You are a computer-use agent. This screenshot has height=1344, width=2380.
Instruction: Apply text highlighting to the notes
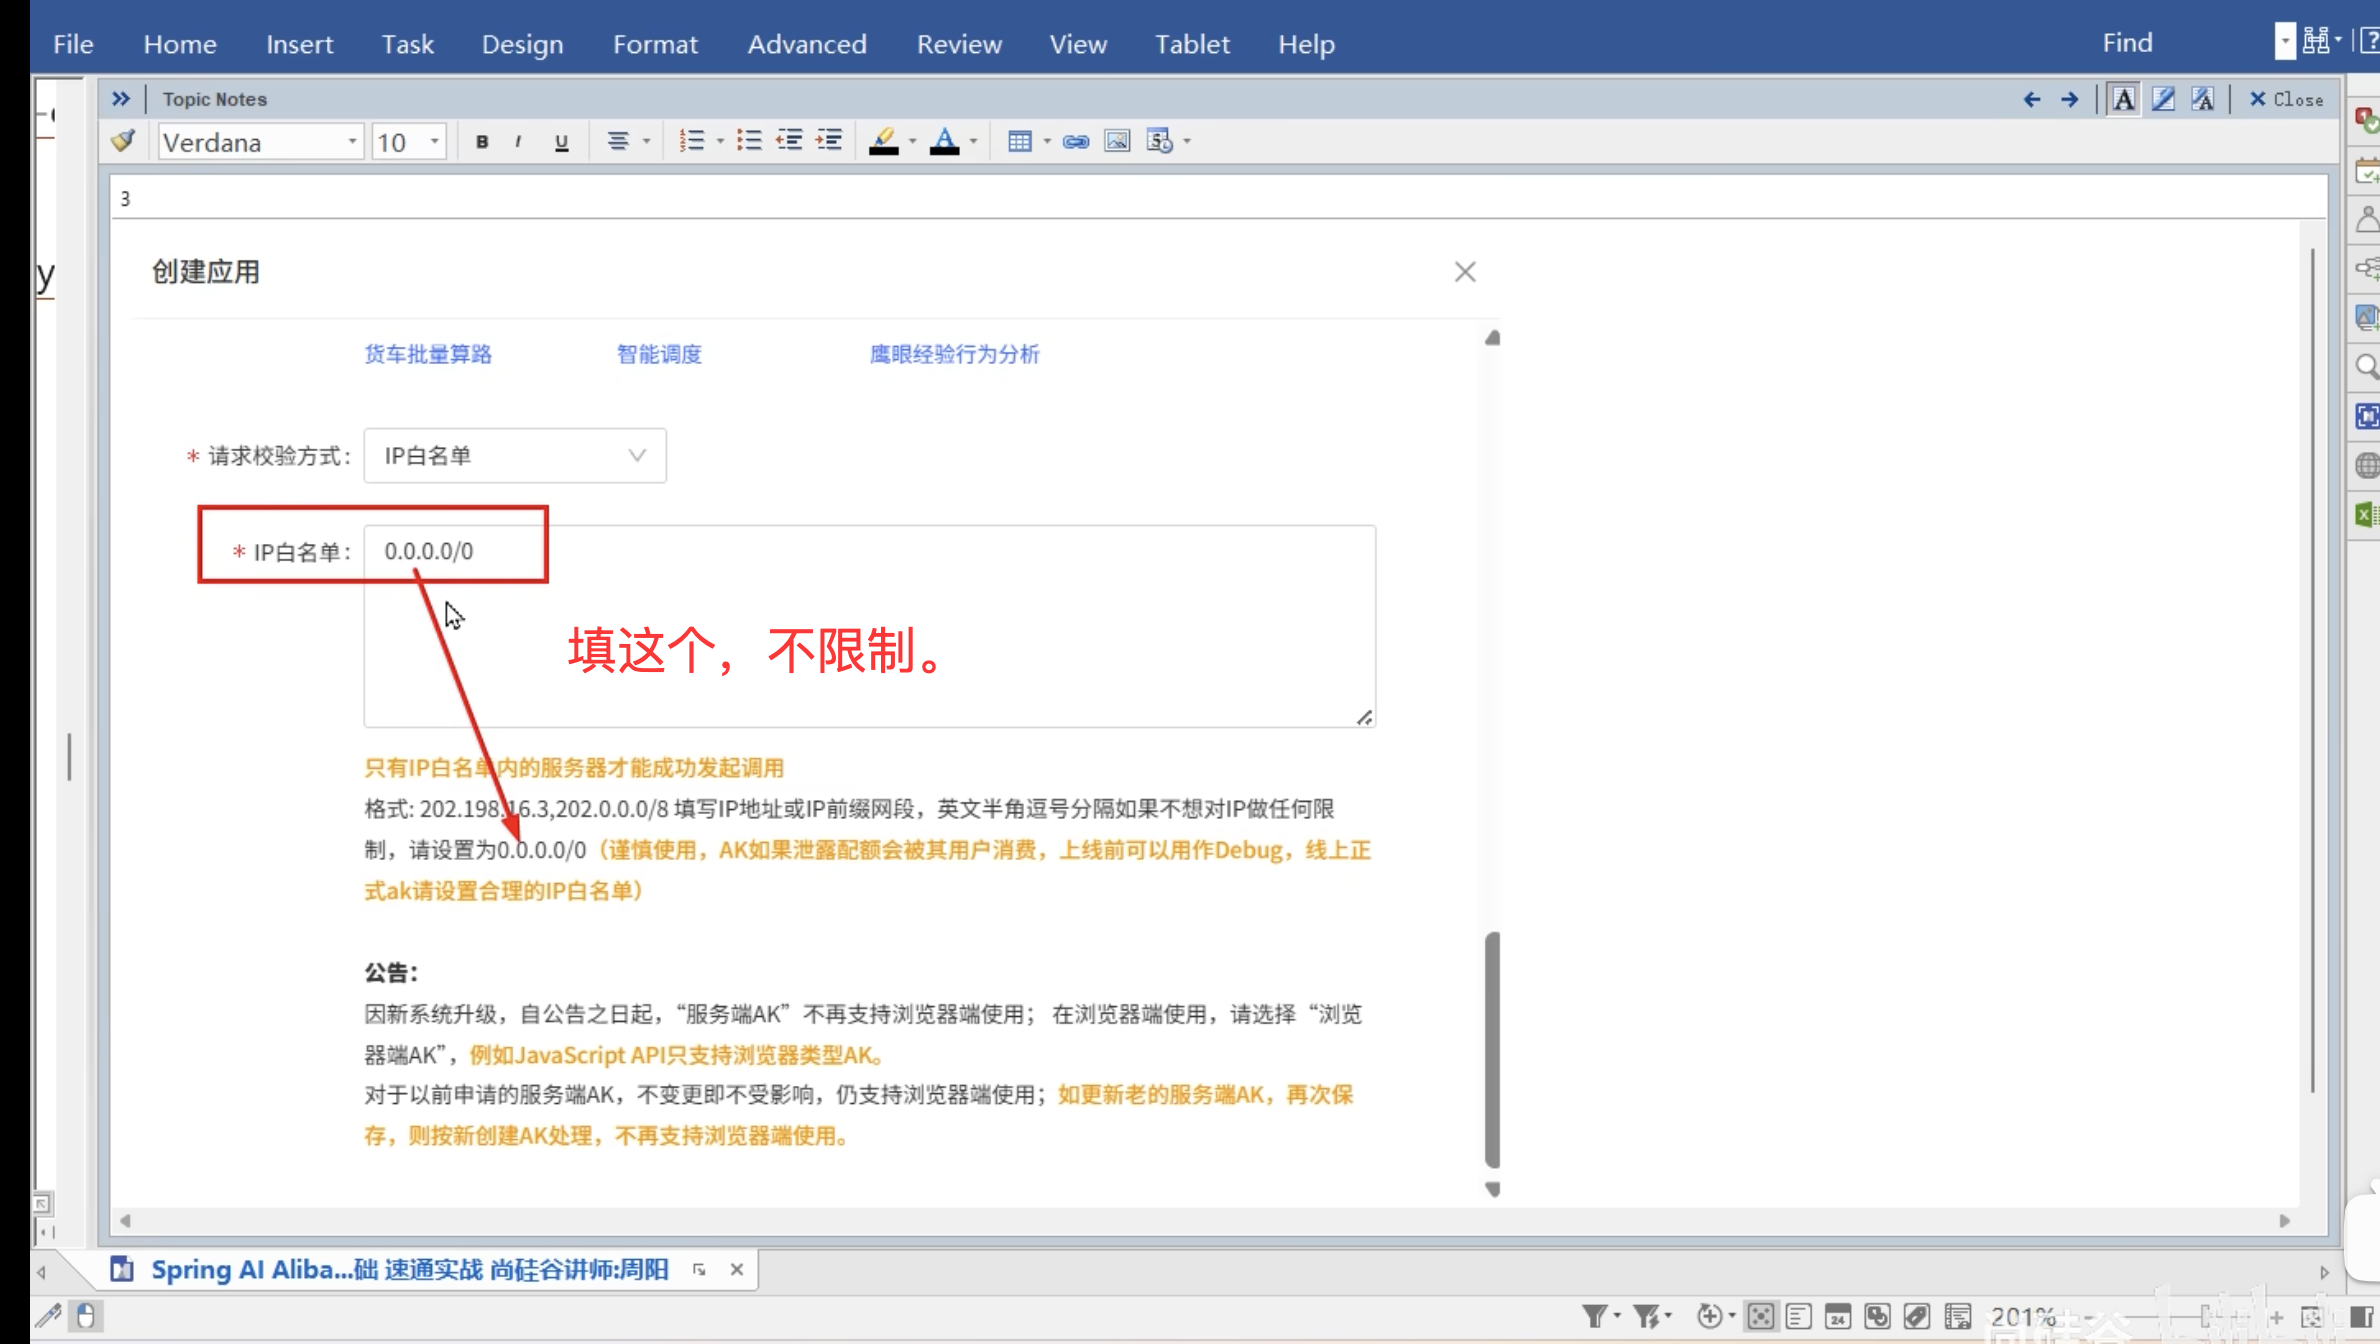point(885,141)
